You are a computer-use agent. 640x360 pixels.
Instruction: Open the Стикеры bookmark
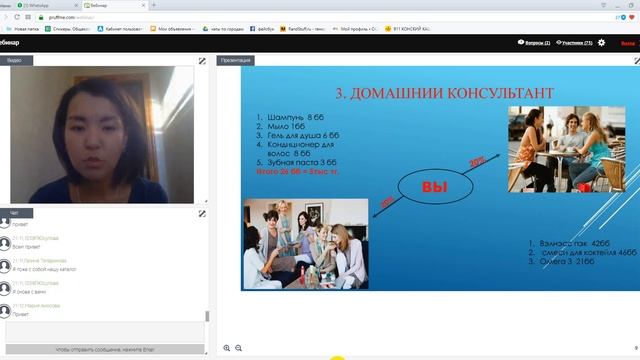coord(67,29)
